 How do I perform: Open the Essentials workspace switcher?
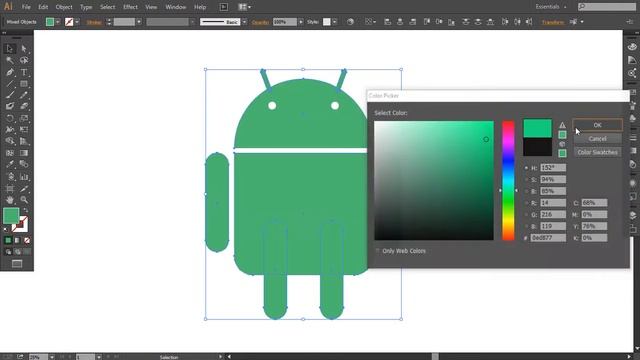[551, 7]
